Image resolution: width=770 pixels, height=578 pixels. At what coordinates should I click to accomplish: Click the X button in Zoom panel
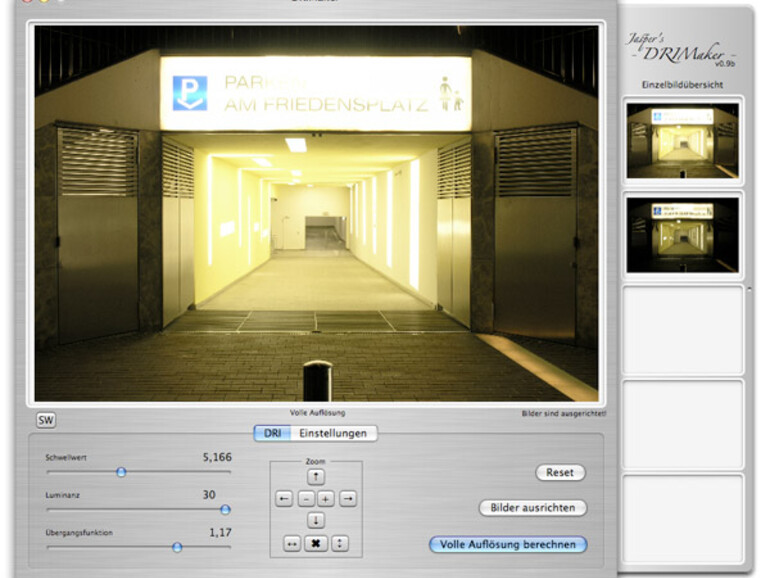point(316,543)
